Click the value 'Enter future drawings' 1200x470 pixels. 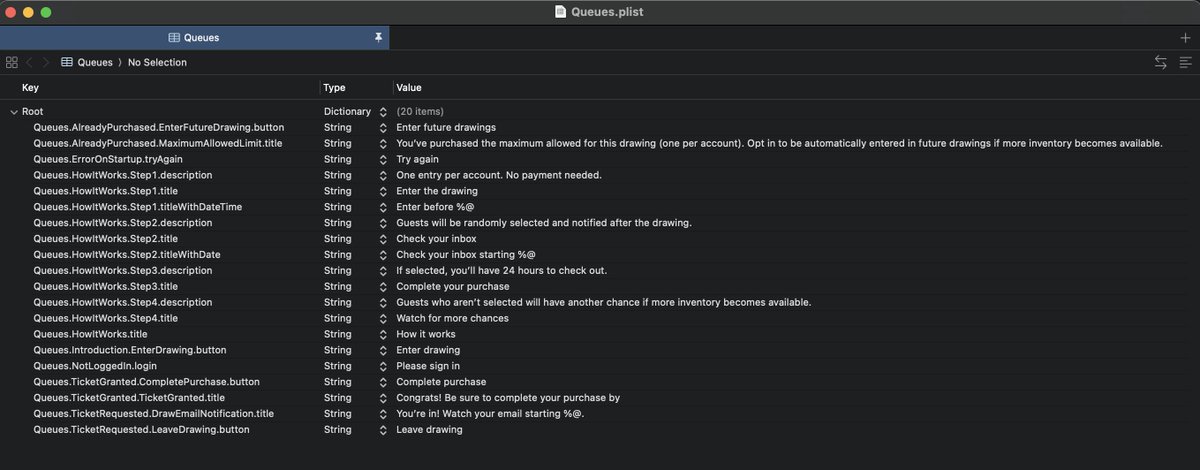[446, 127]
